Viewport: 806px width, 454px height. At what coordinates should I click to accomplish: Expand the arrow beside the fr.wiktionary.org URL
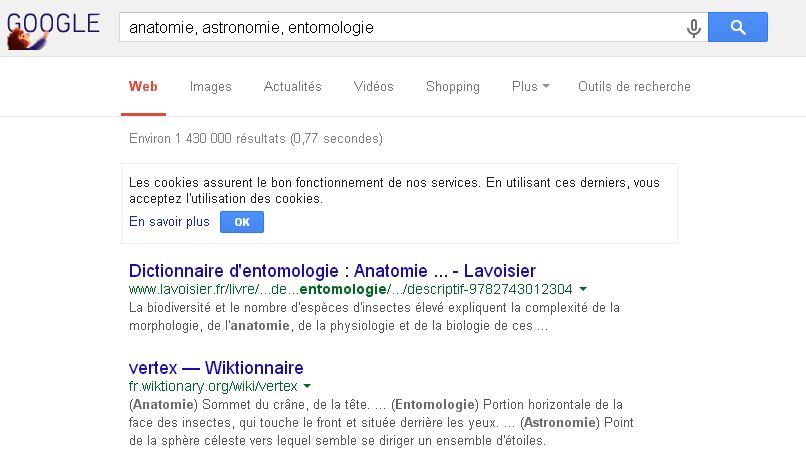click(308, 386)
